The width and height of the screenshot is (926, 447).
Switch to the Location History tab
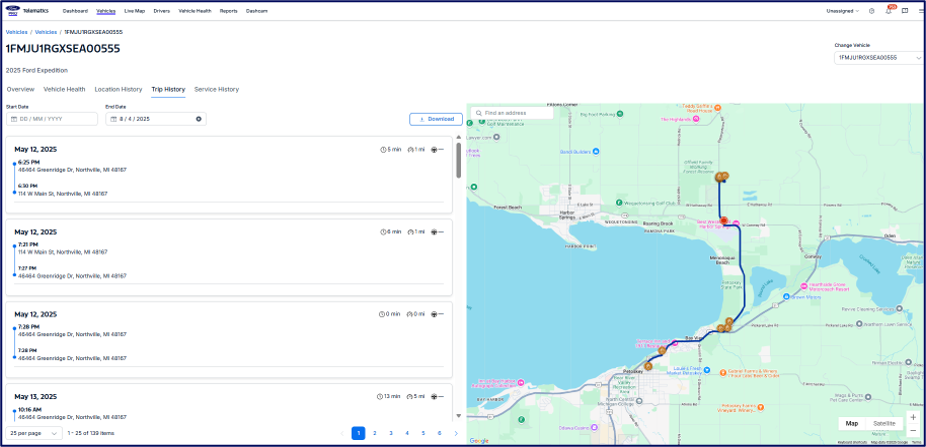(x=118, y=89)
